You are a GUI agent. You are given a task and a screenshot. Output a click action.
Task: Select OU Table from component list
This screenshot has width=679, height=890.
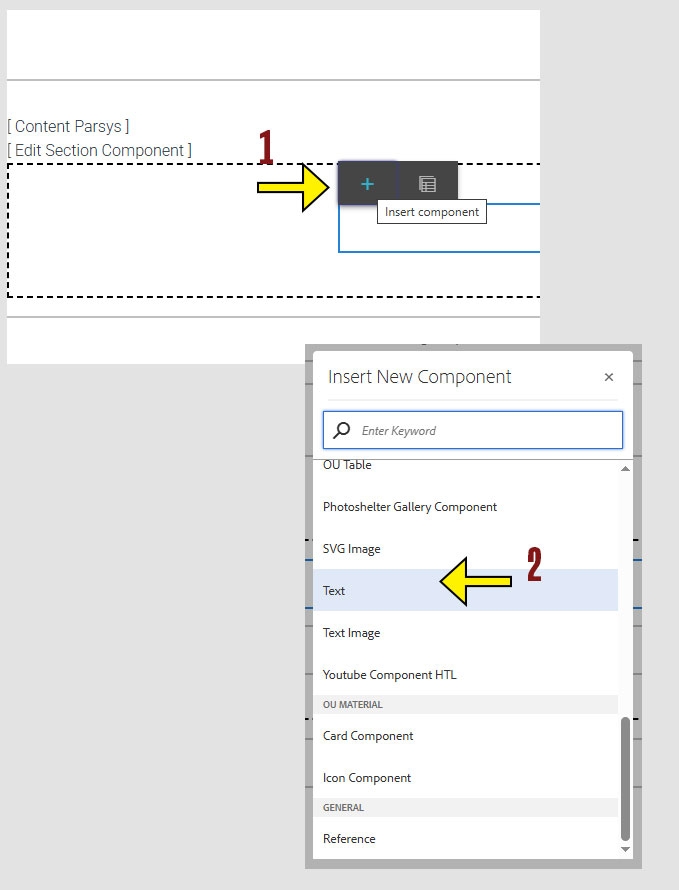[465, 465]
